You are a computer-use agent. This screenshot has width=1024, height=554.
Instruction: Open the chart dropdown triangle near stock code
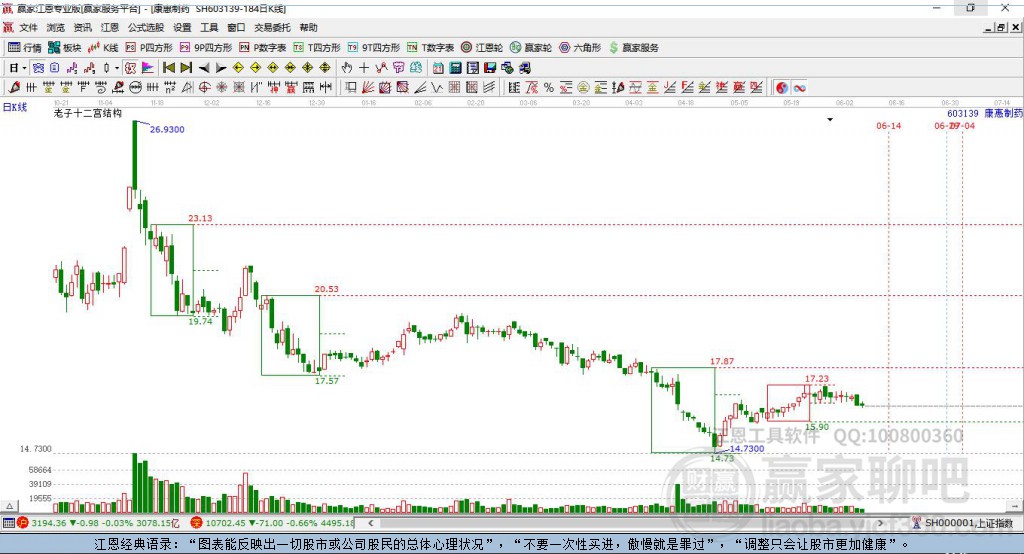[830, 120]
